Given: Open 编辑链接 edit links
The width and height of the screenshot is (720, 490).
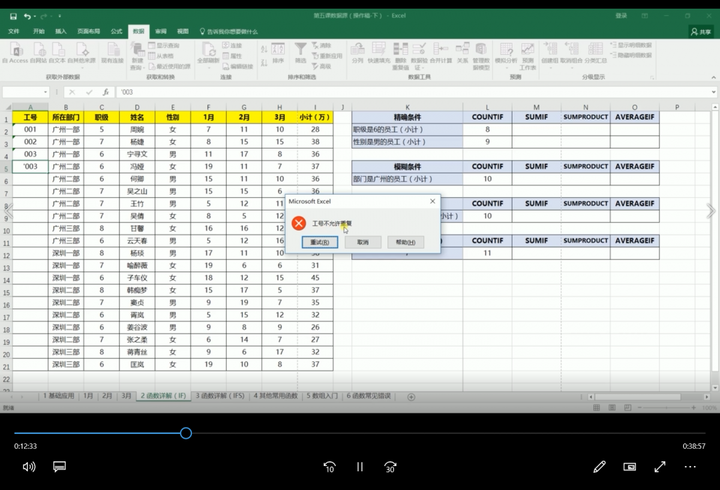Looking at the screenshot, I should [238, 66].
